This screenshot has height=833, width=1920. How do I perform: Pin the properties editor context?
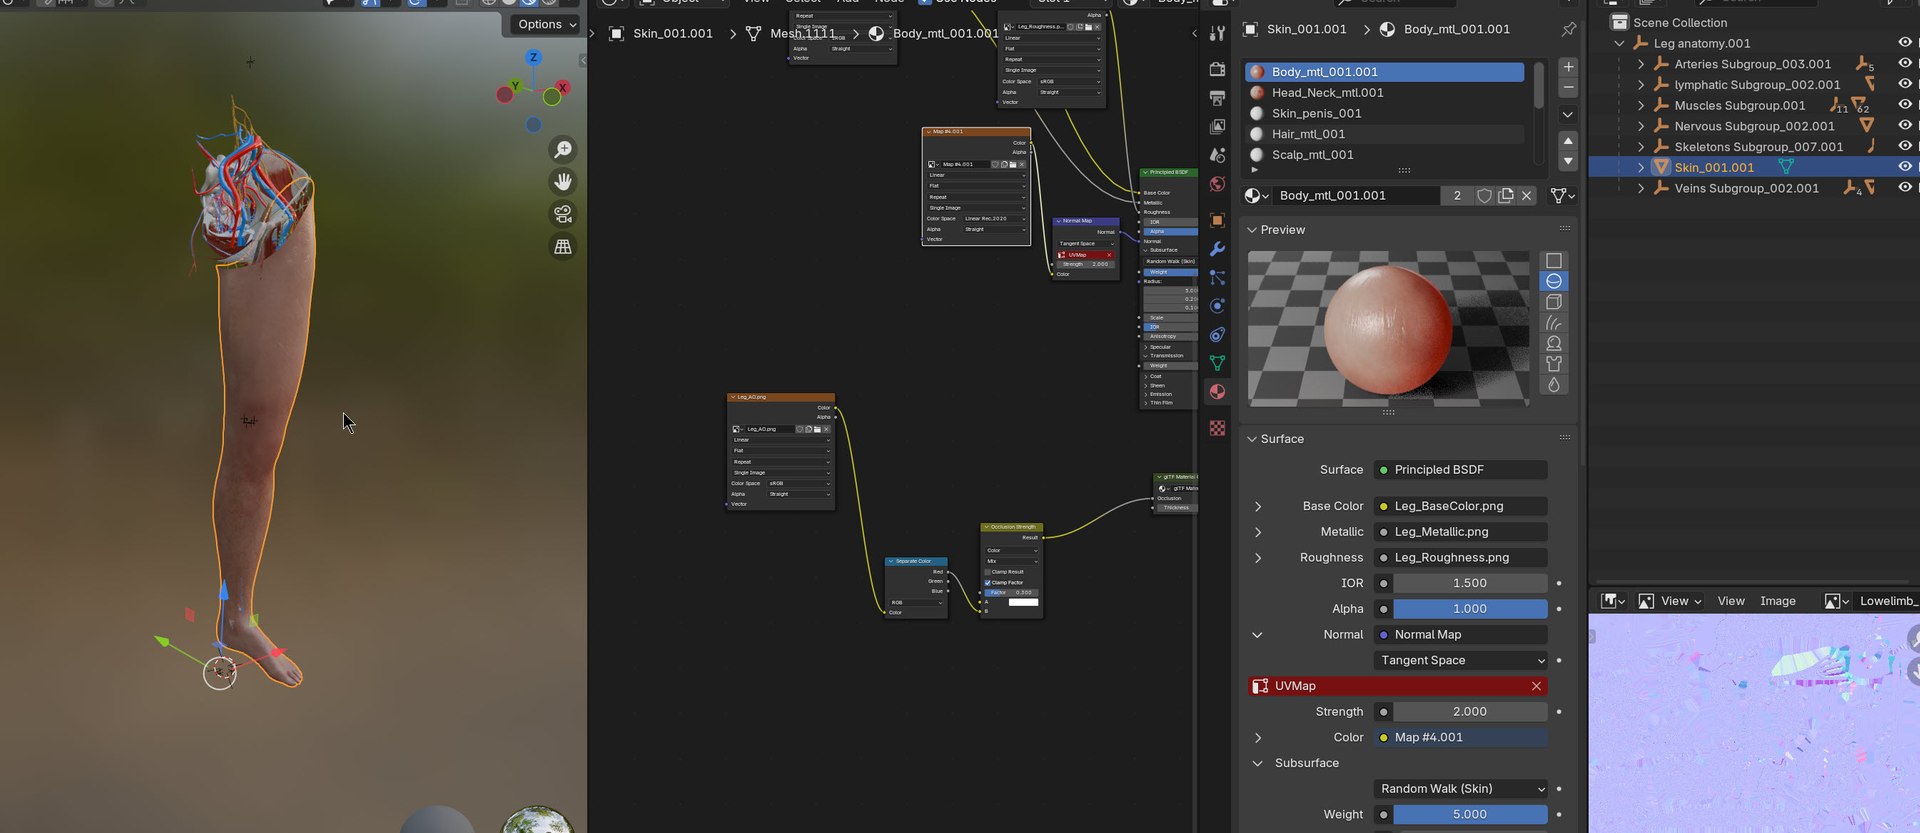point(1568,30)
